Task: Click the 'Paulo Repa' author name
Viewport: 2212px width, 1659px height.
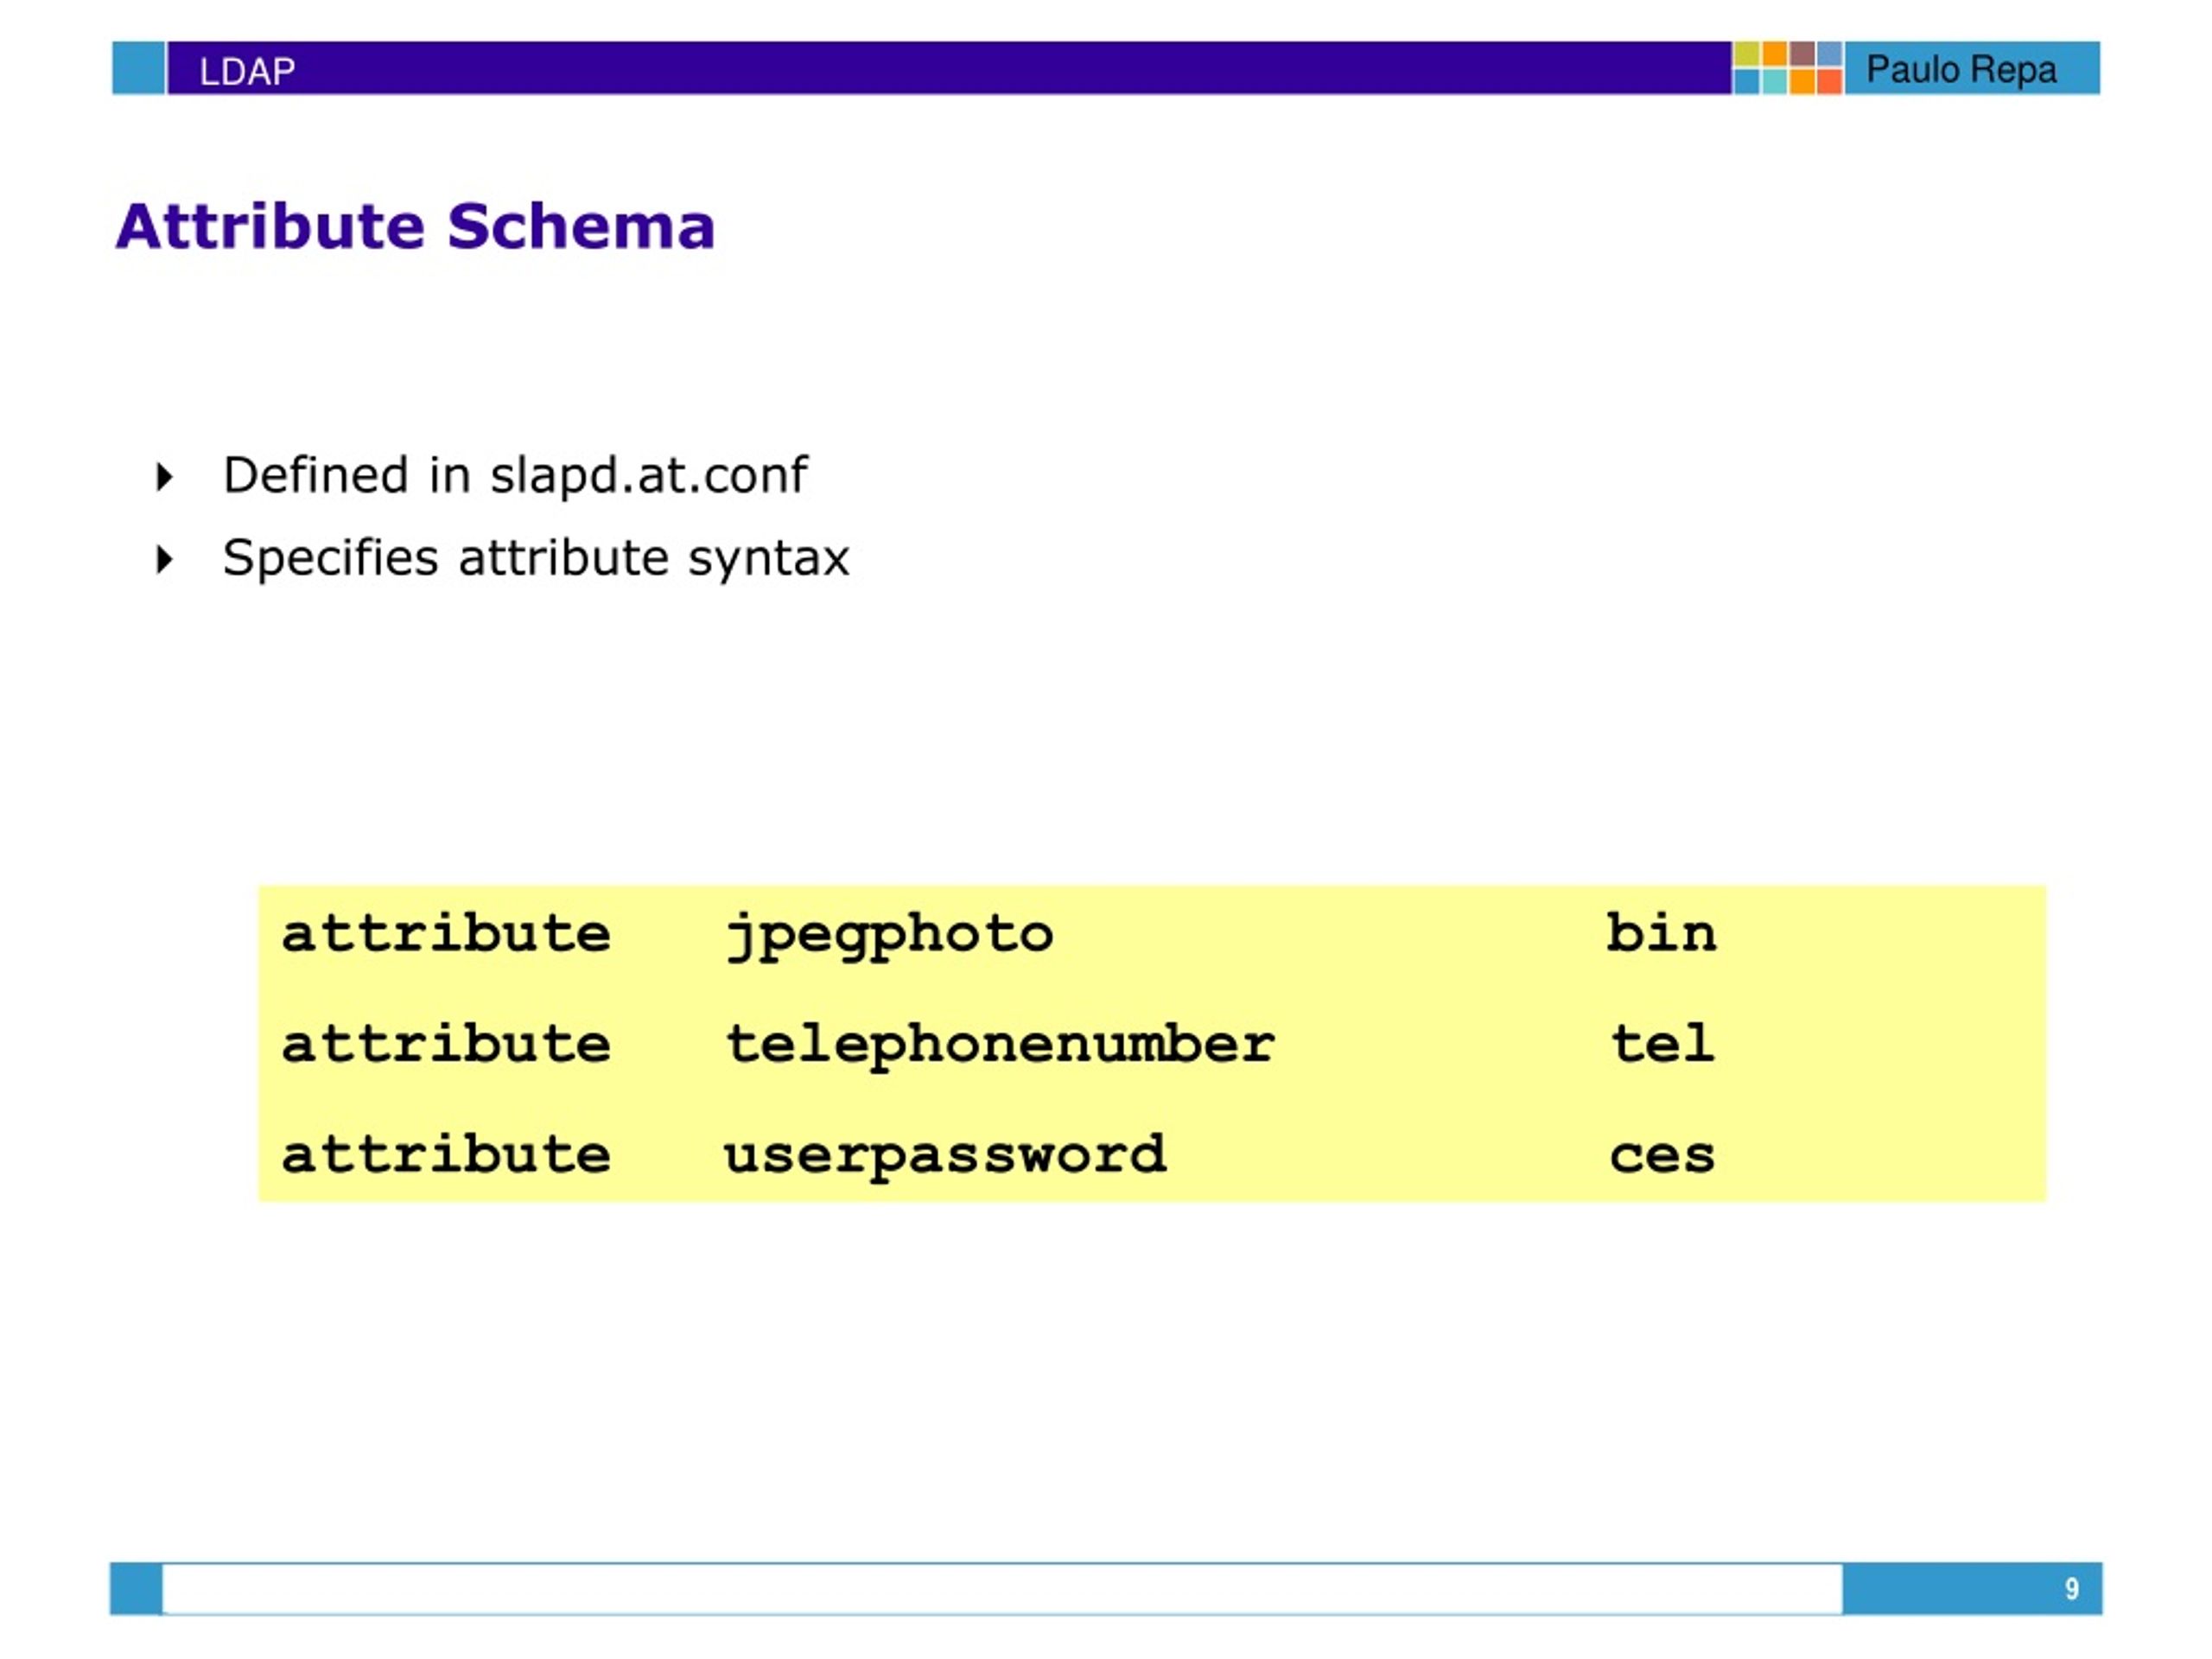Action: 1961,69
